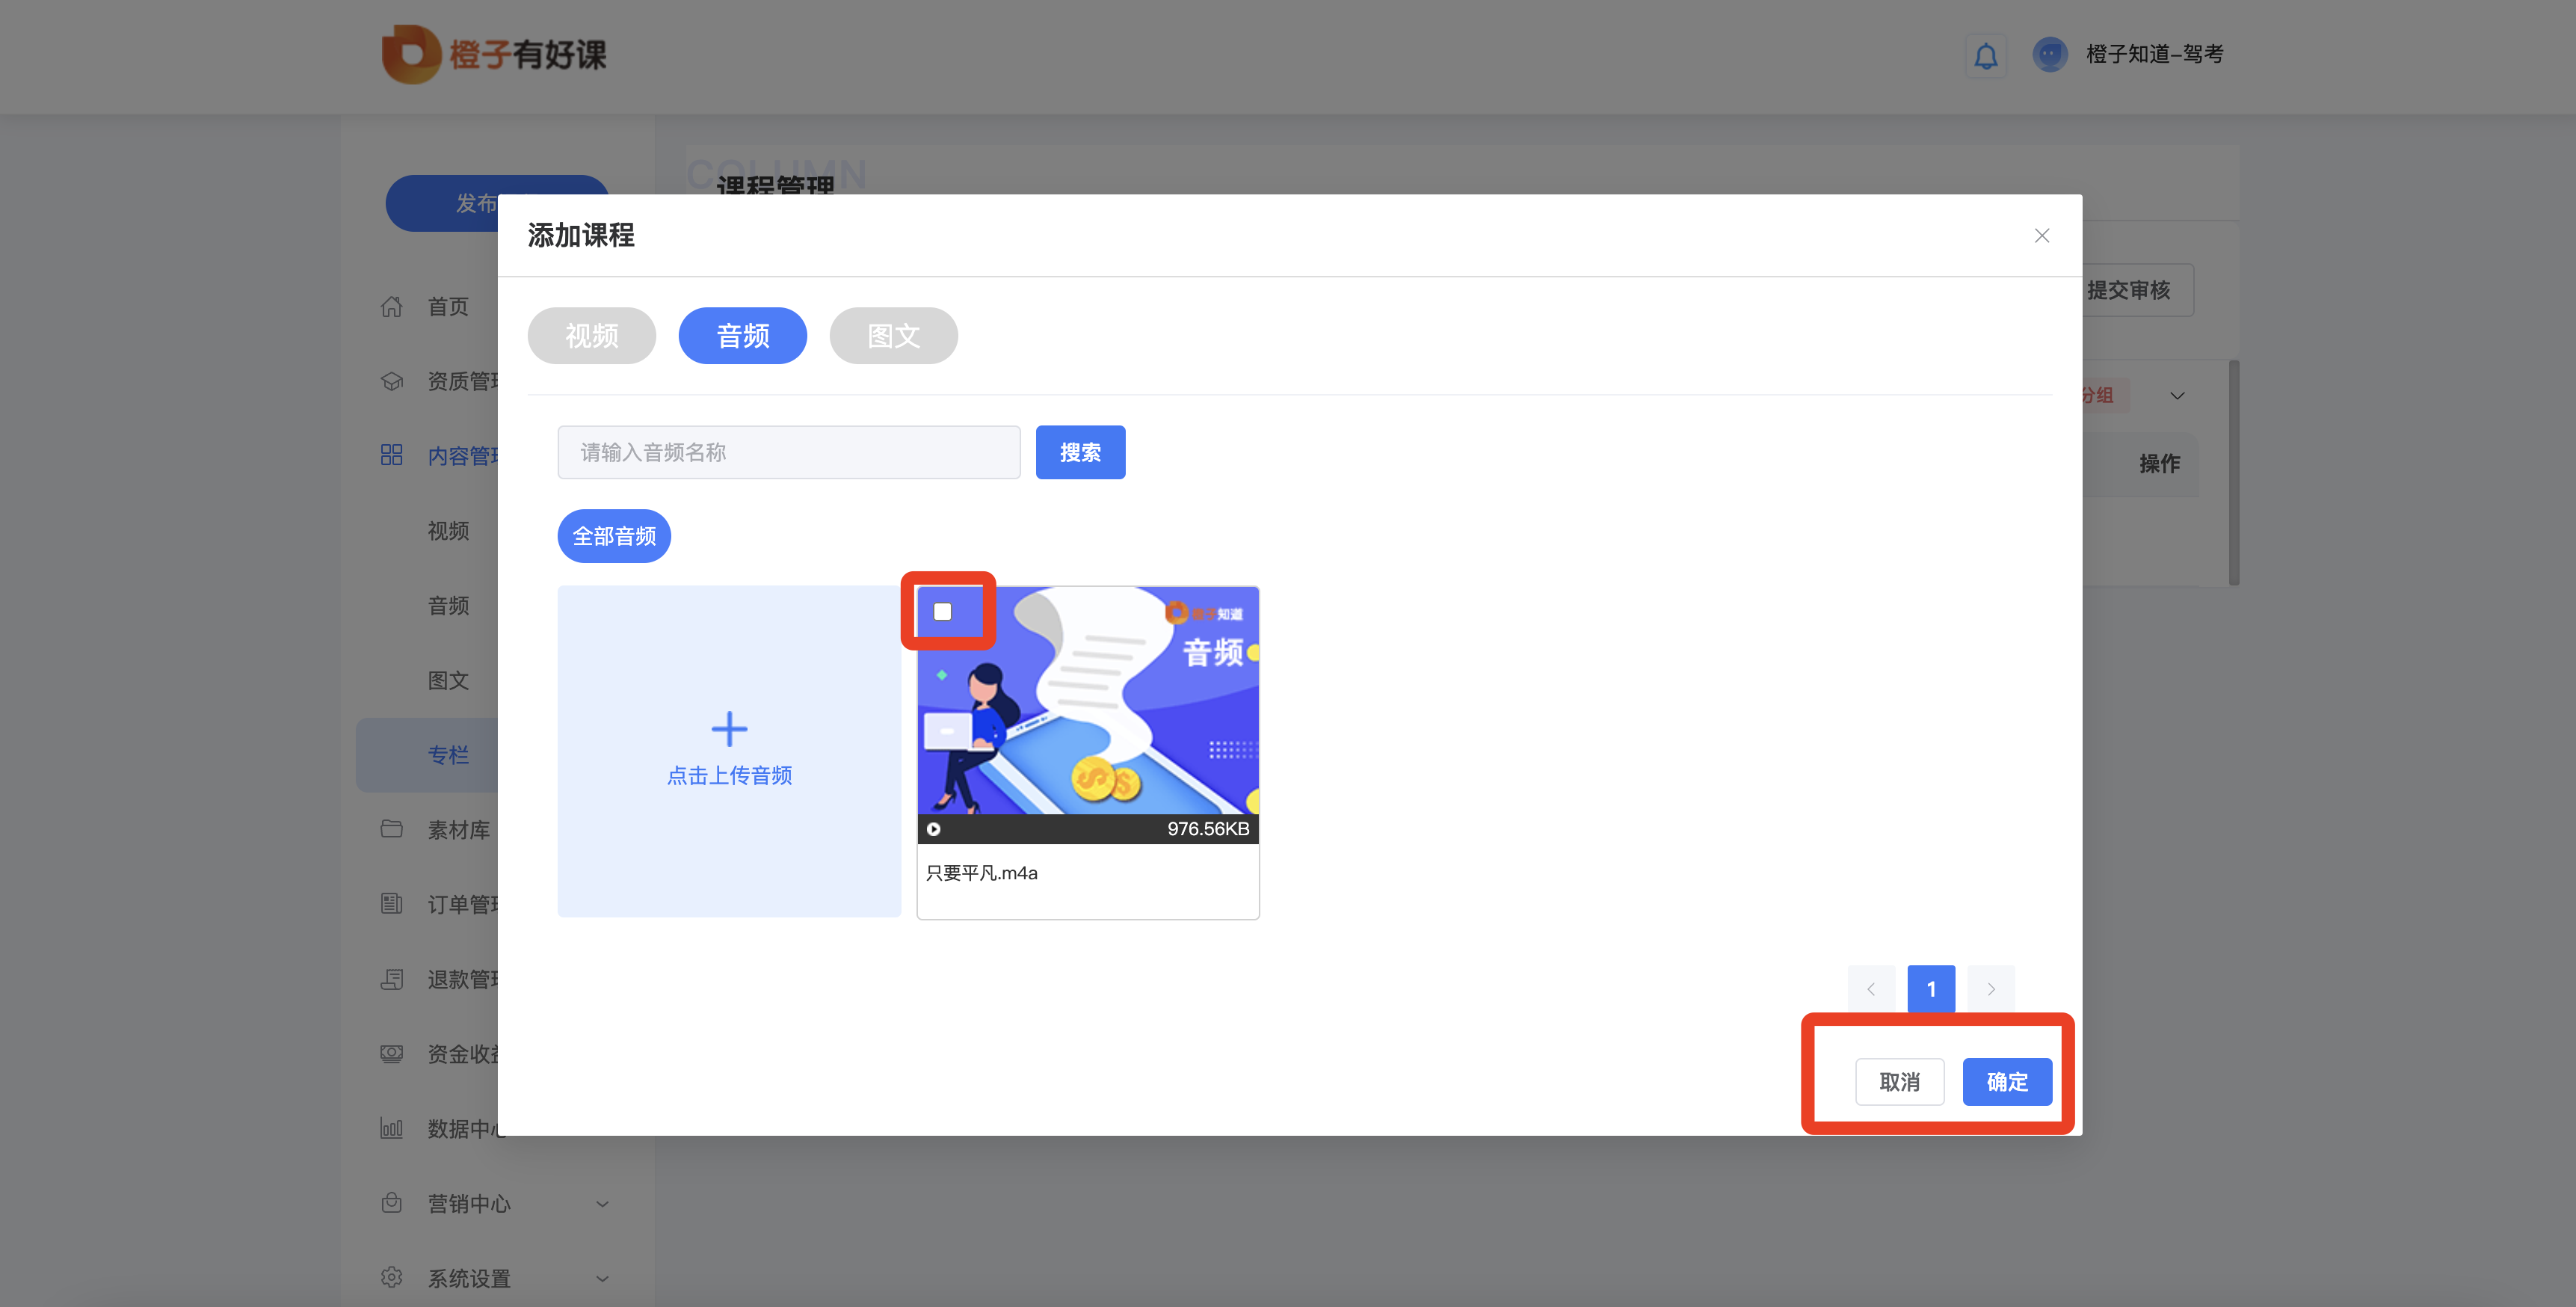This screenshot has width=2576, height=1307.
Task: Switch to the 图文 tab
Action: tap(893, 336)
